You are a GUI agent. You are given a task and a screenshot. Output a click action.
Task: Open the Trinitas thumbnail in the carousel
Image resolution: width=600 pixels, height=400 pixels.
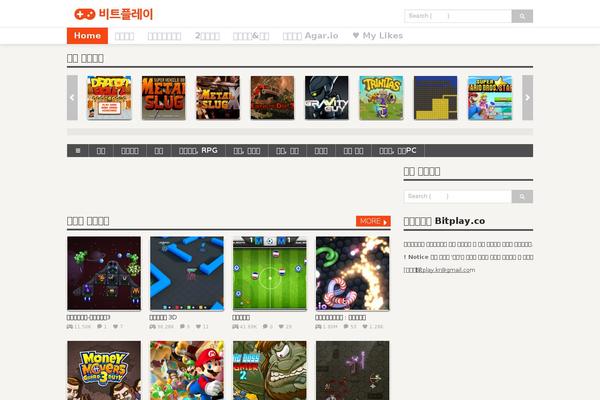click(381, 98)
